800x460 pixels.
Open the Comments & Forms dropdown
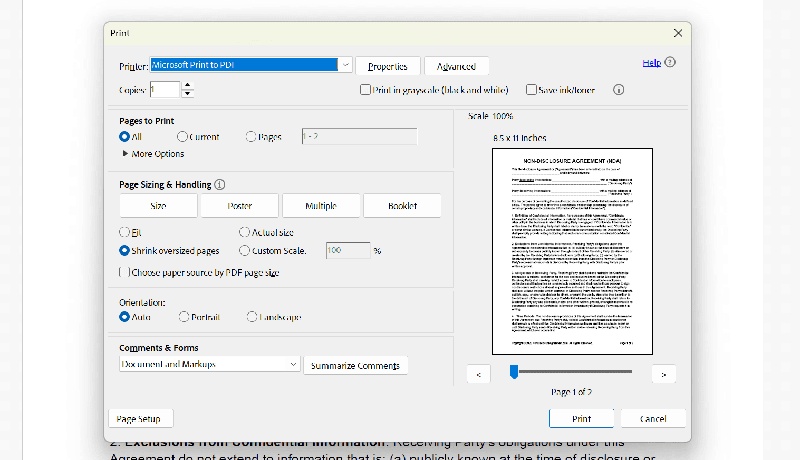[x=209, y=364]
